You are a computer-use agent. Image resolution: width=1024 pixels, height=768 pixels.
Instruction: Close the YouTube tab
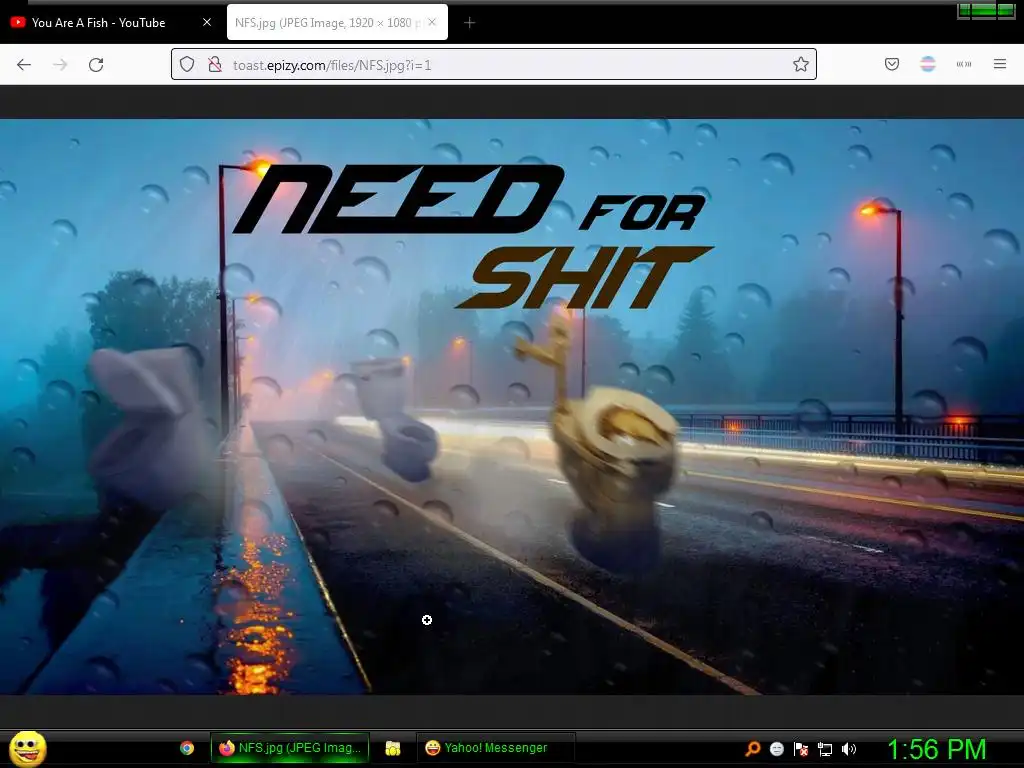click(x=207, y=22)
